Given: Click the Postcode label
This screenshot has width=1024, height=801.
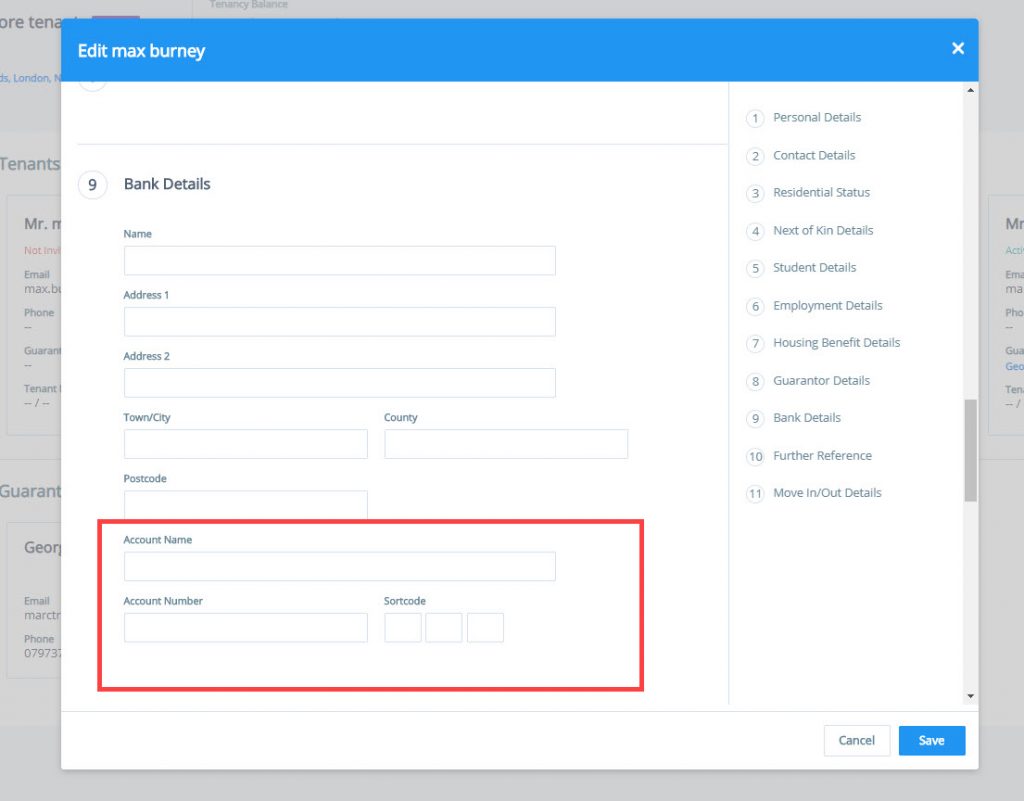Looking at the screenshot, I should tap(145, 479).
